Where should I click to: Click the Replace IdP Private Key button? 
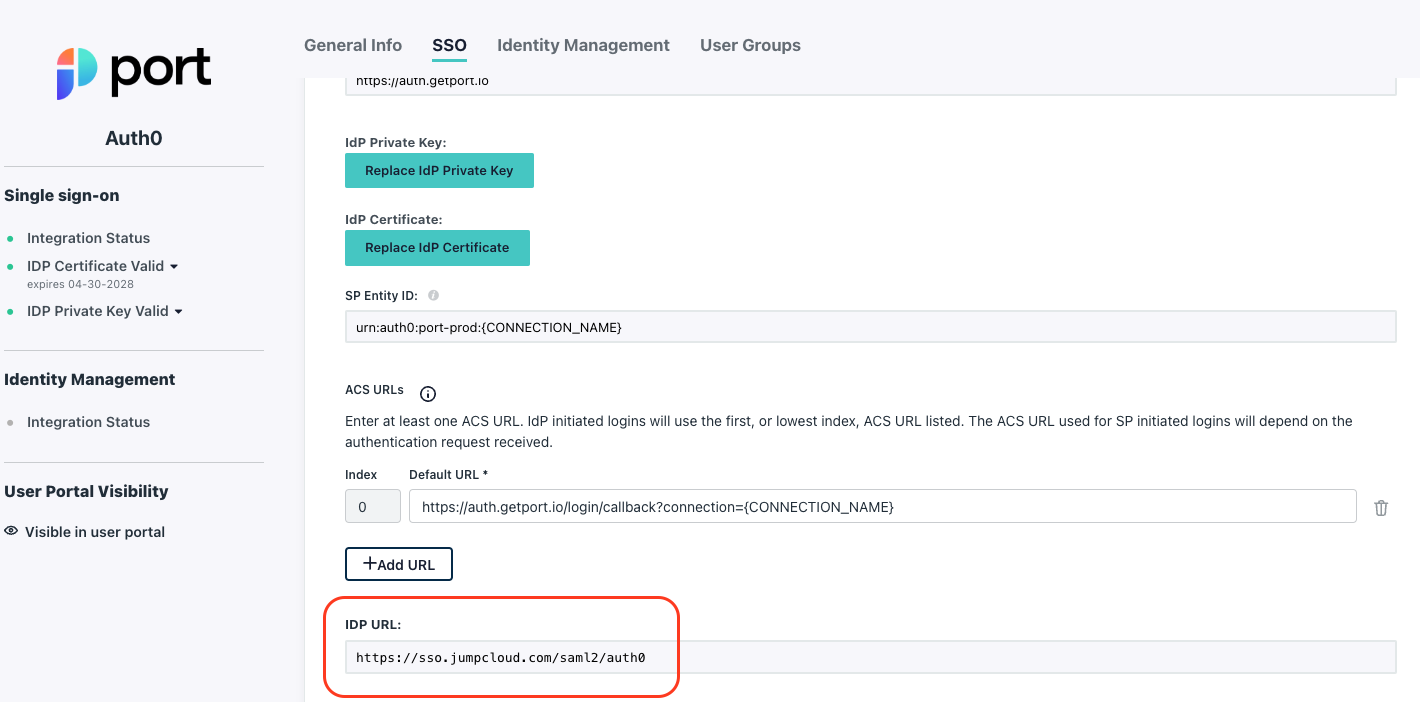439,170
